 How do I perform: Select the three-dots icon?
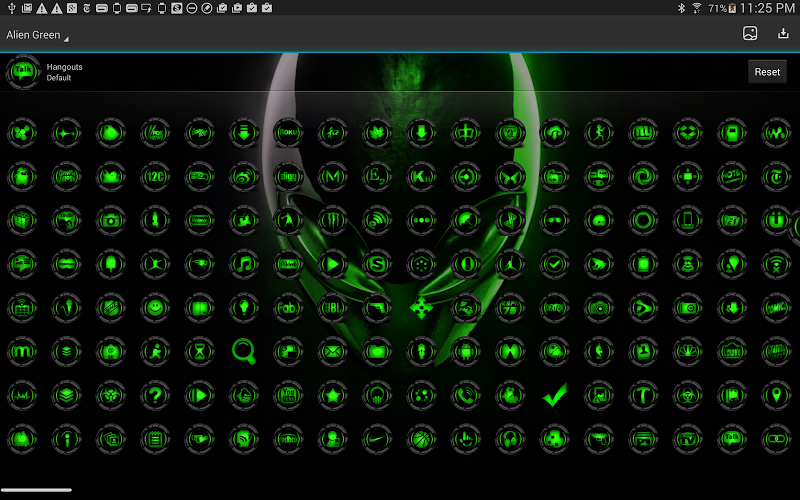click(x=421, y=220)
